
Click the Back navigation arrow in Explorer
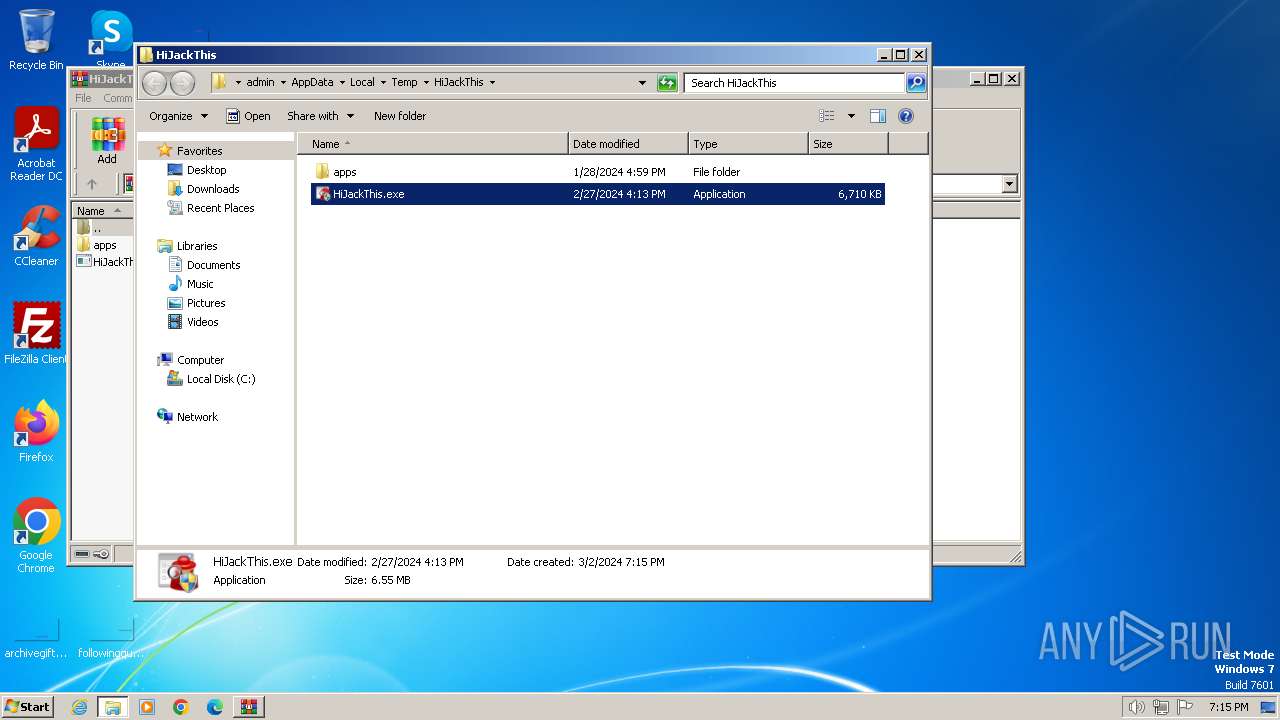[x=154, y=83]
